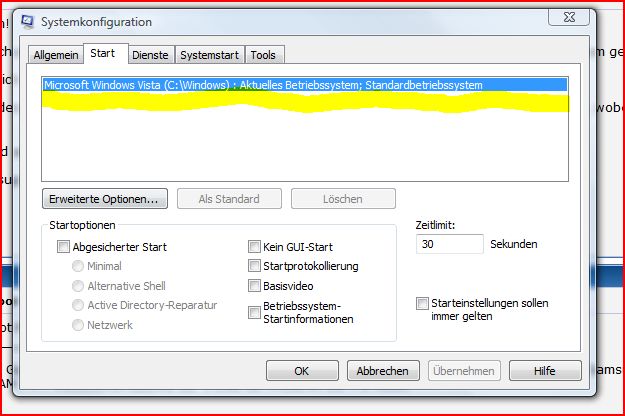Open Hilfe for the dialog

(545, 371)
